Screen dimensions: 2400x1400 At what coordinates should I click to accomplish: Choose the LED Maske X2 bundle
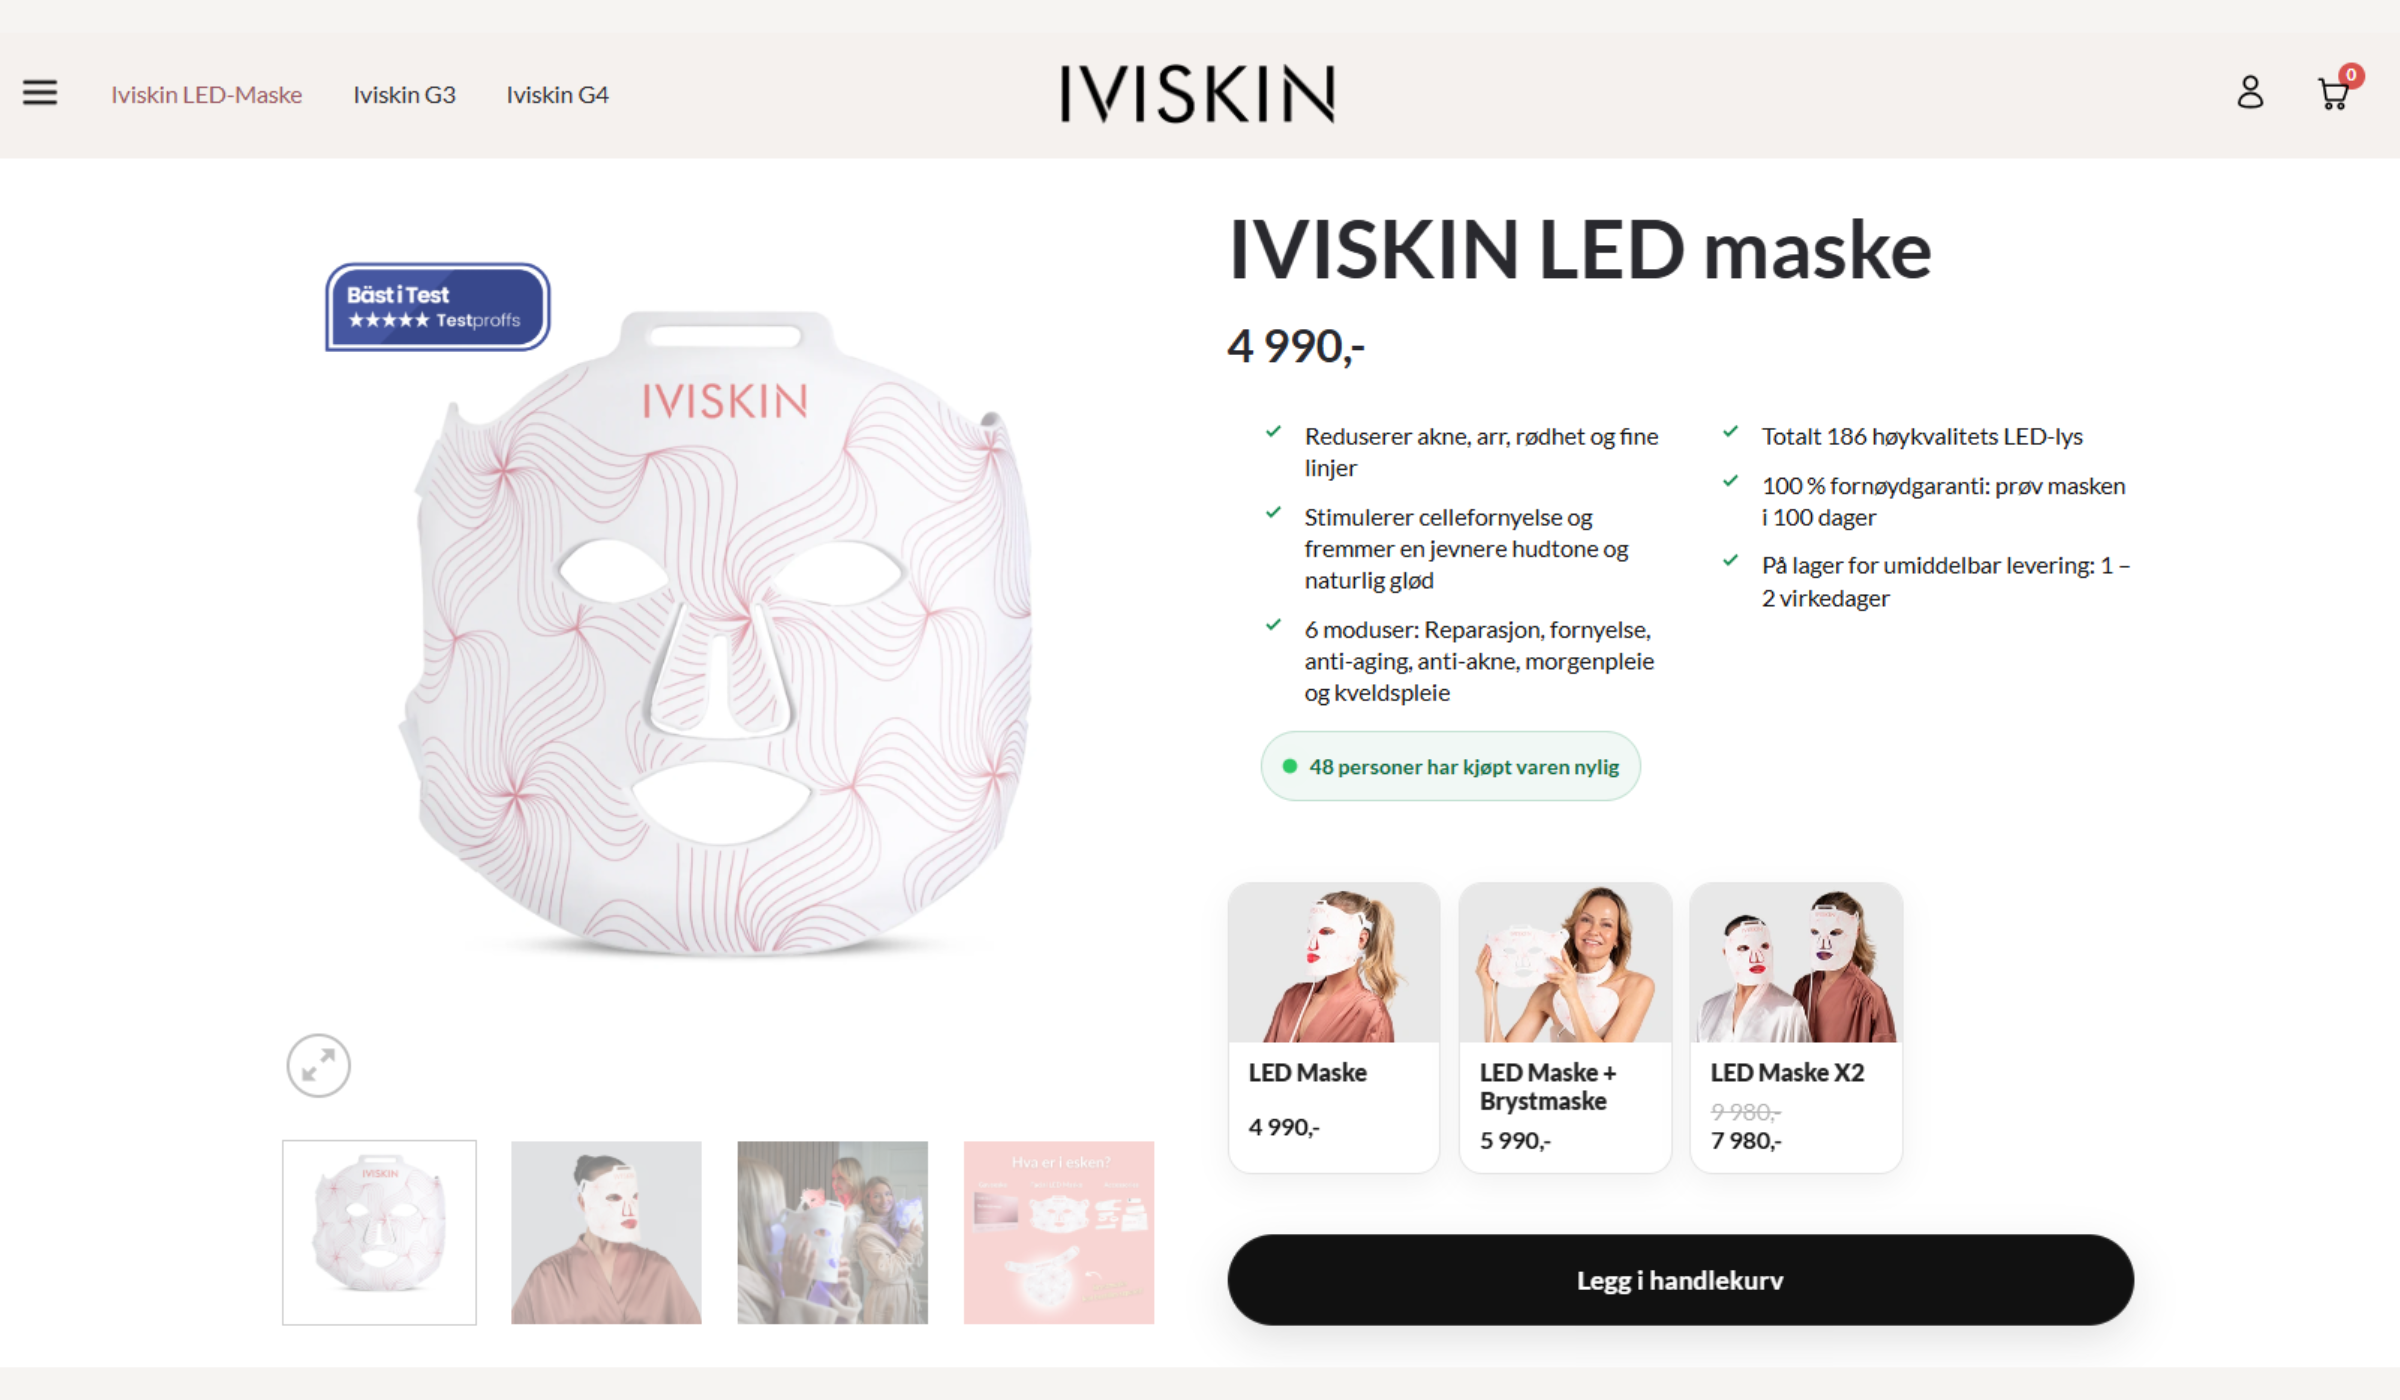(x=1796, y=1027)
